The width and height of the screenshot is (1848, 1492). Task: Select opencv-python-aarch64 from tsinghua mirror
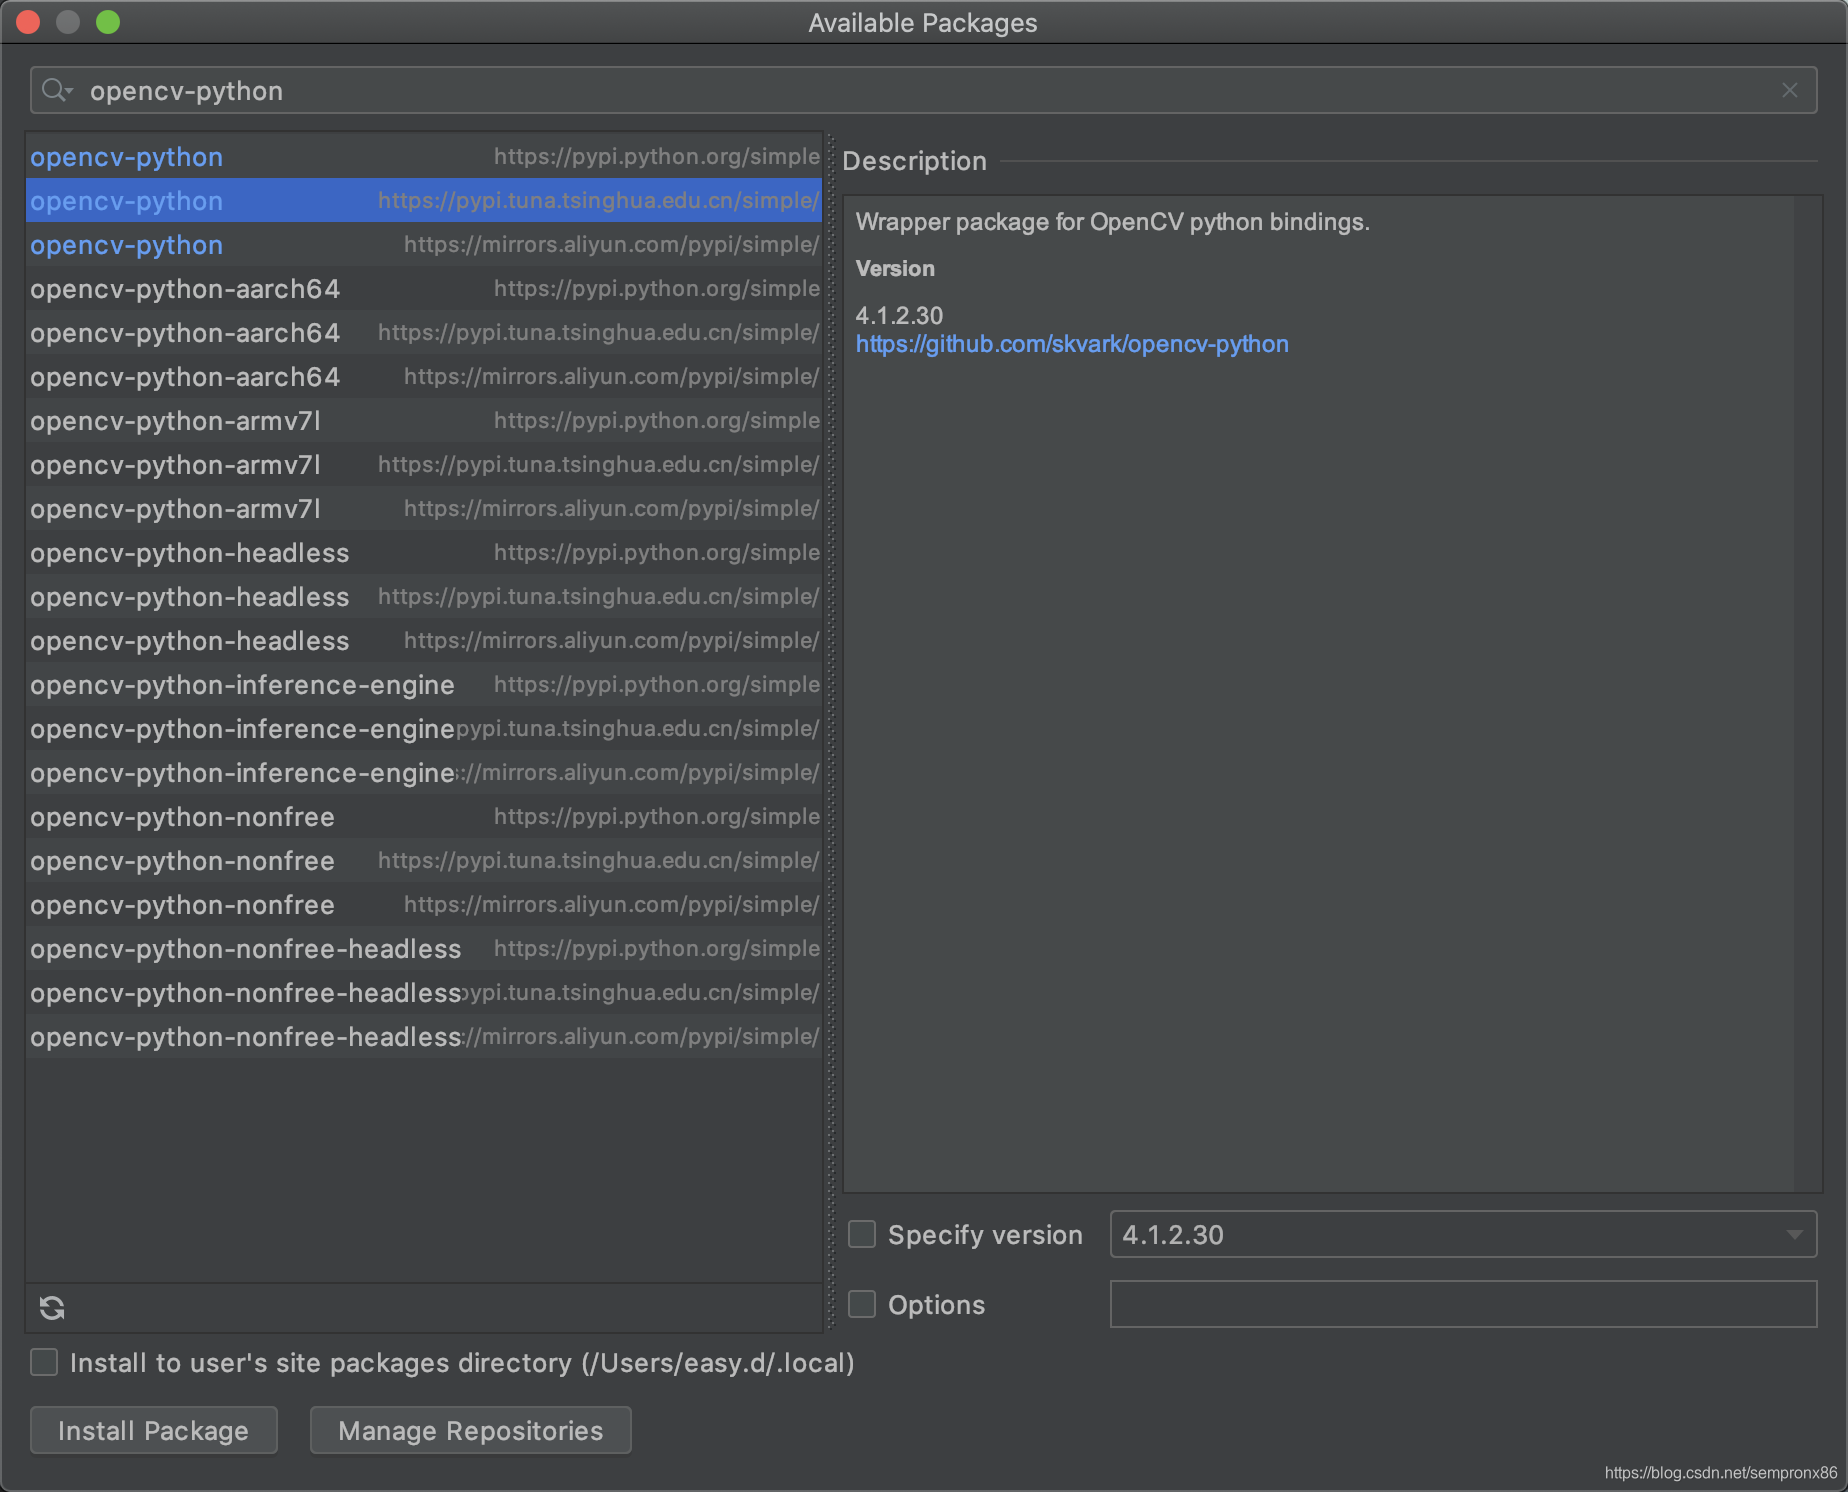coord(424,333)
